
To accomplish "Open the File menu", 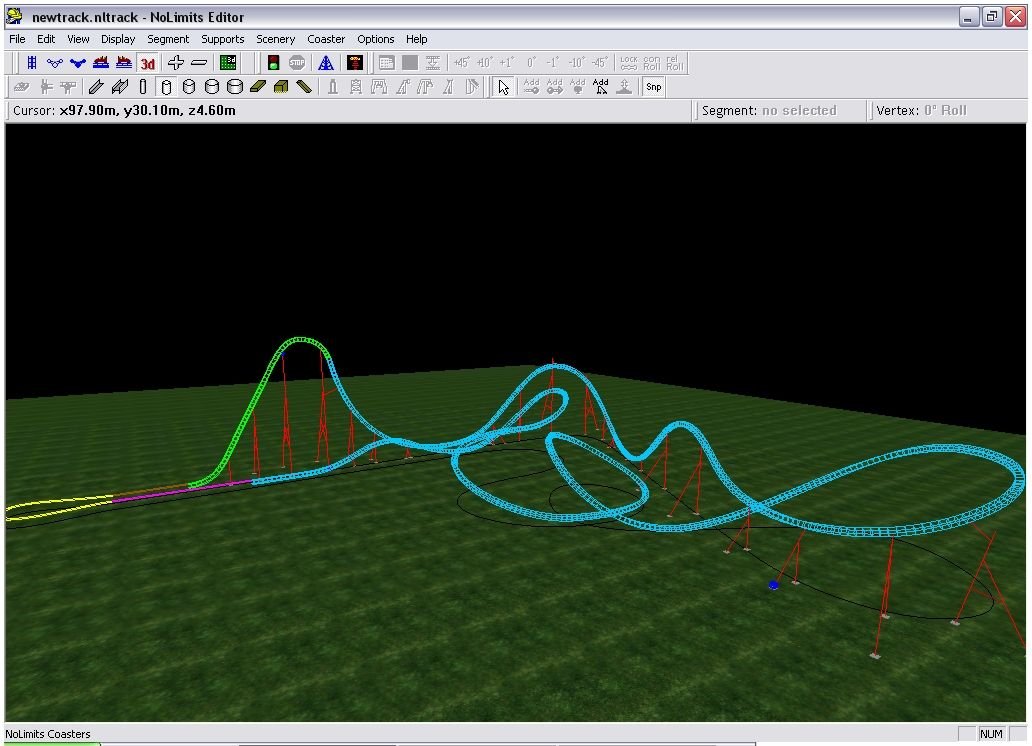I will pos(17,40).
